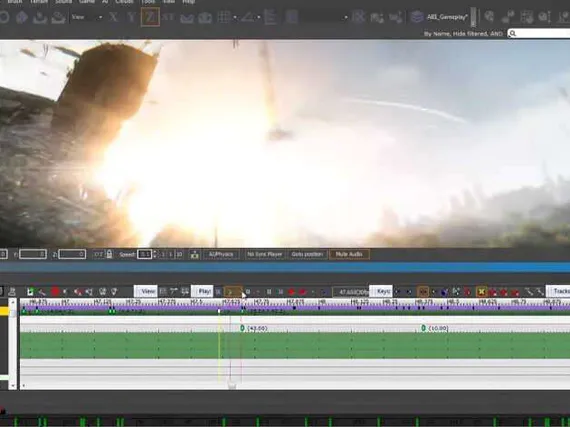The height and width of the screenshot is (427, 570).
Task: Click the circular select icon at toolbar start
Action: (x=4, y=17)
